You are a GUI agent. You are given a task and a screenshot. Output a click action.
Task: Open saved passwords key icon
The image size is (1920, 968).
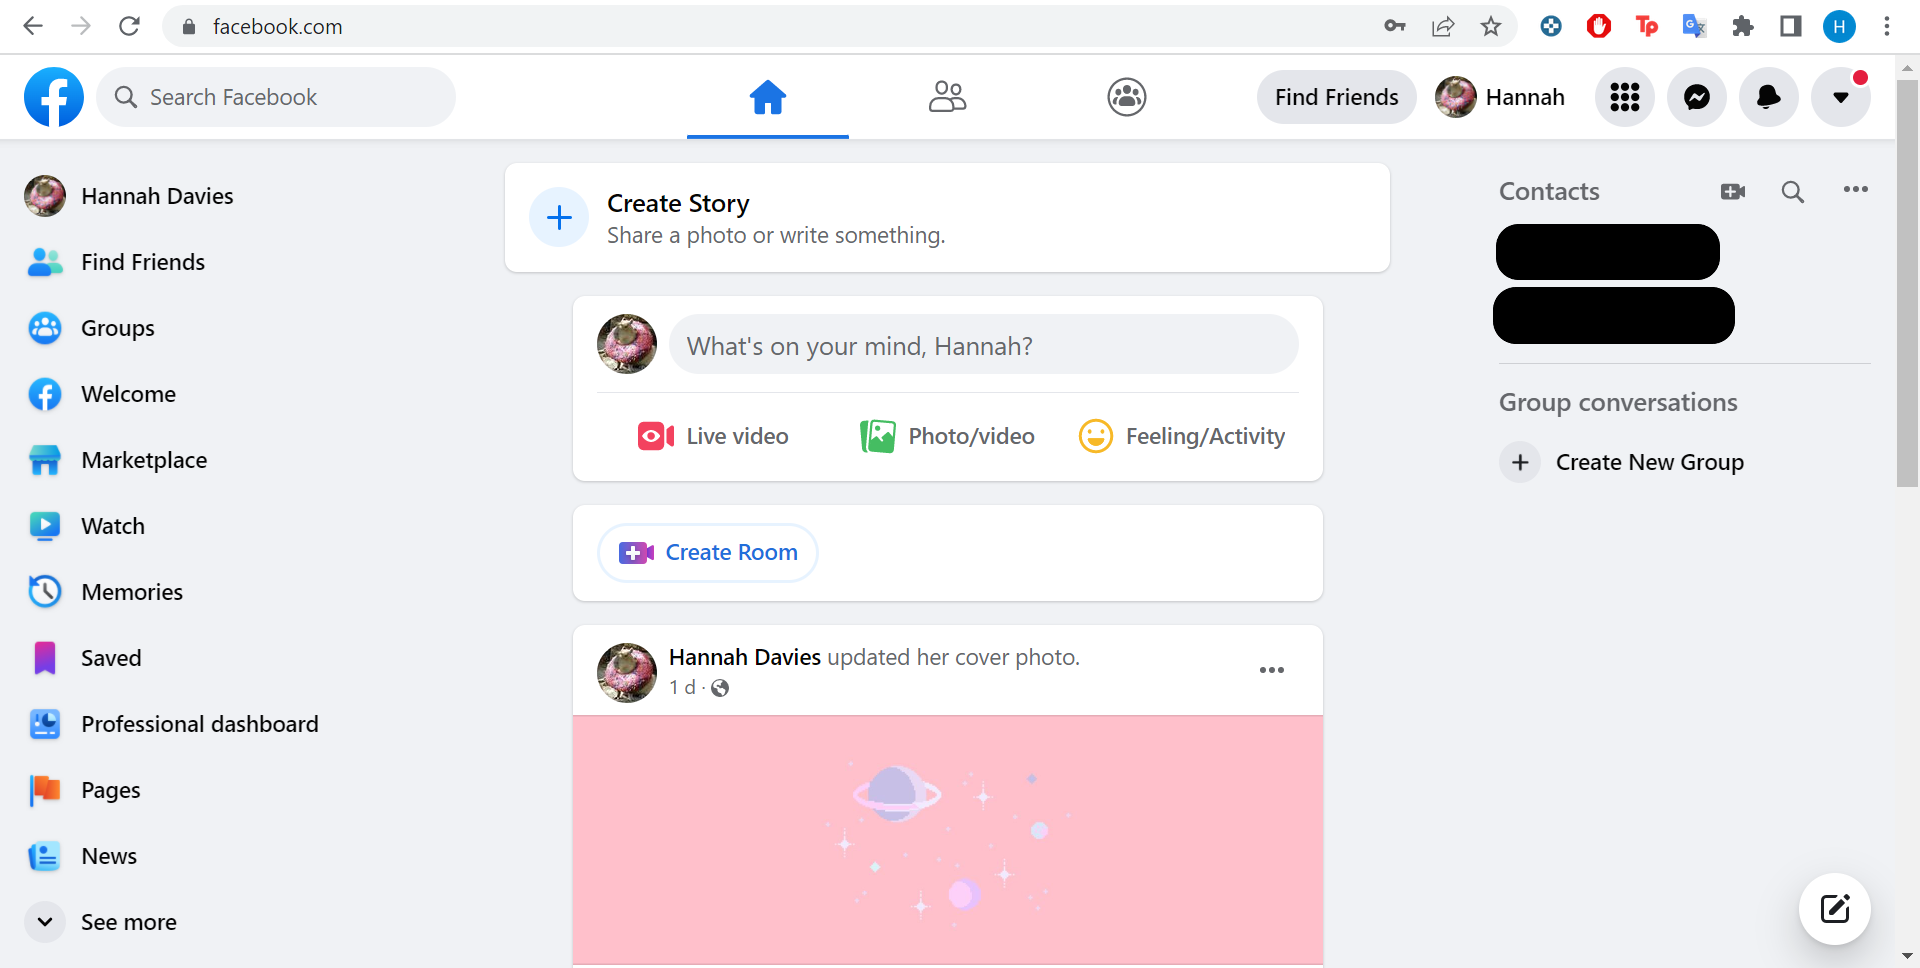tap(1395, 26)
